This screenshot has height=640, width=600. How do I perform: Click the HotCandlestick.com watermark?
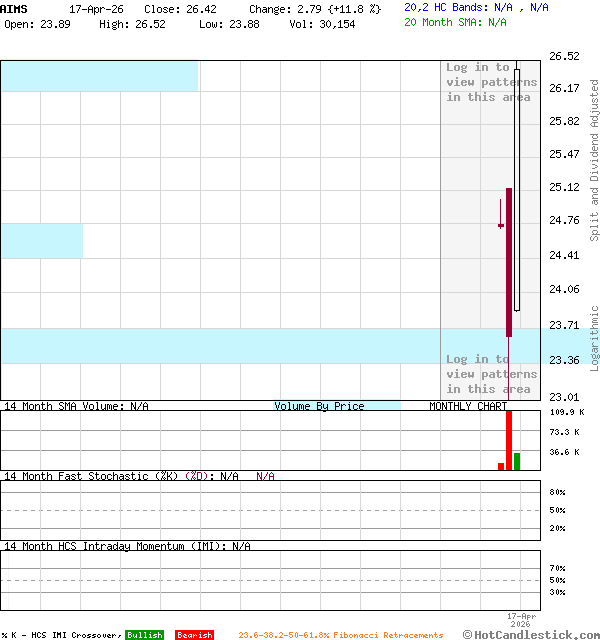531,634
